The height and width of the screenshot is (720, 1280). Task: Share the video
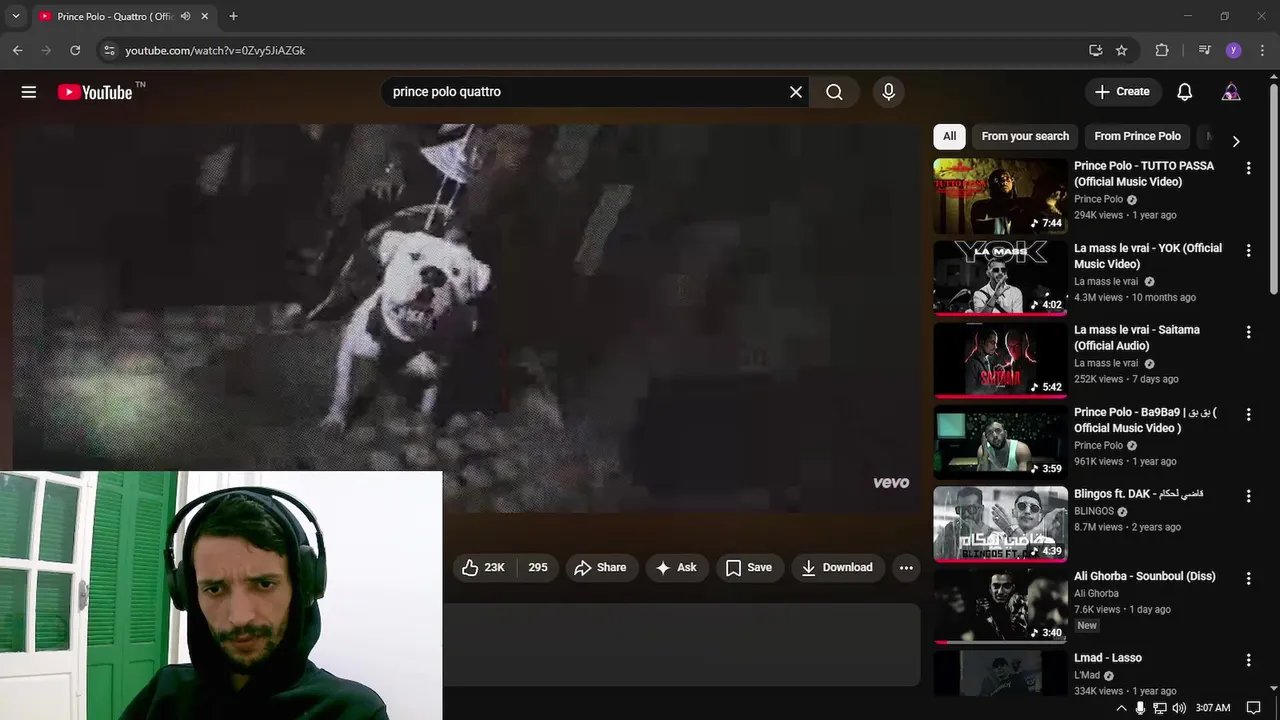tap(601, 567)
